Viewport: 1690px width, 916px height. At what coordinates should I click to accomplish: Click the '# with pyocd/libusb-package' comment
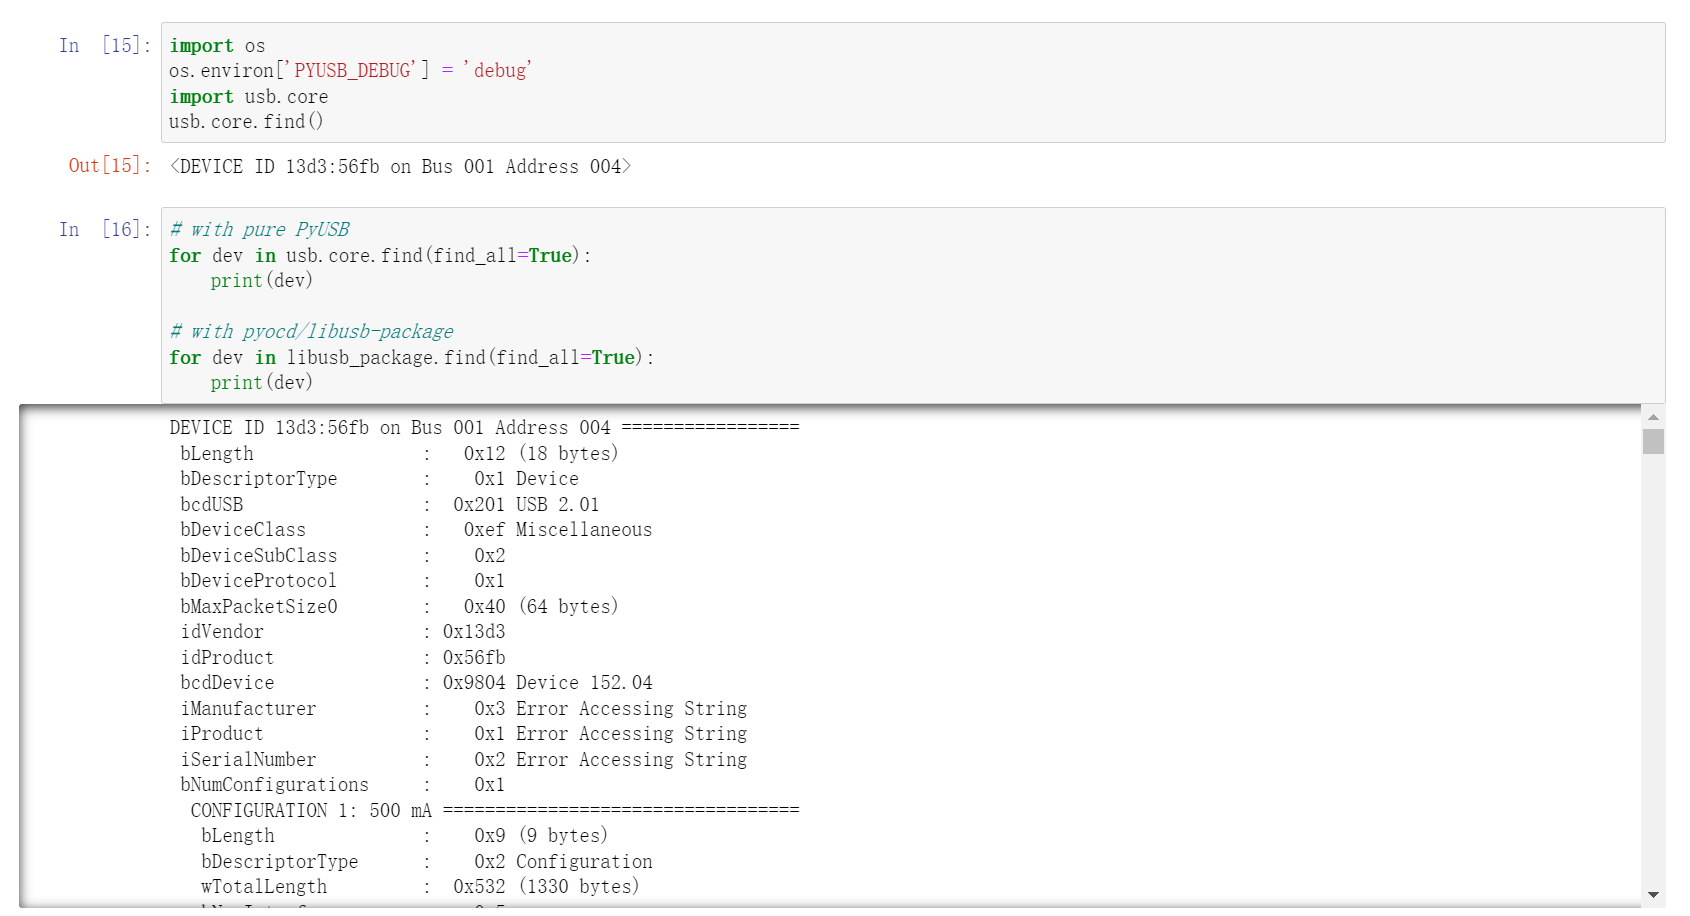tap(311, 332)
